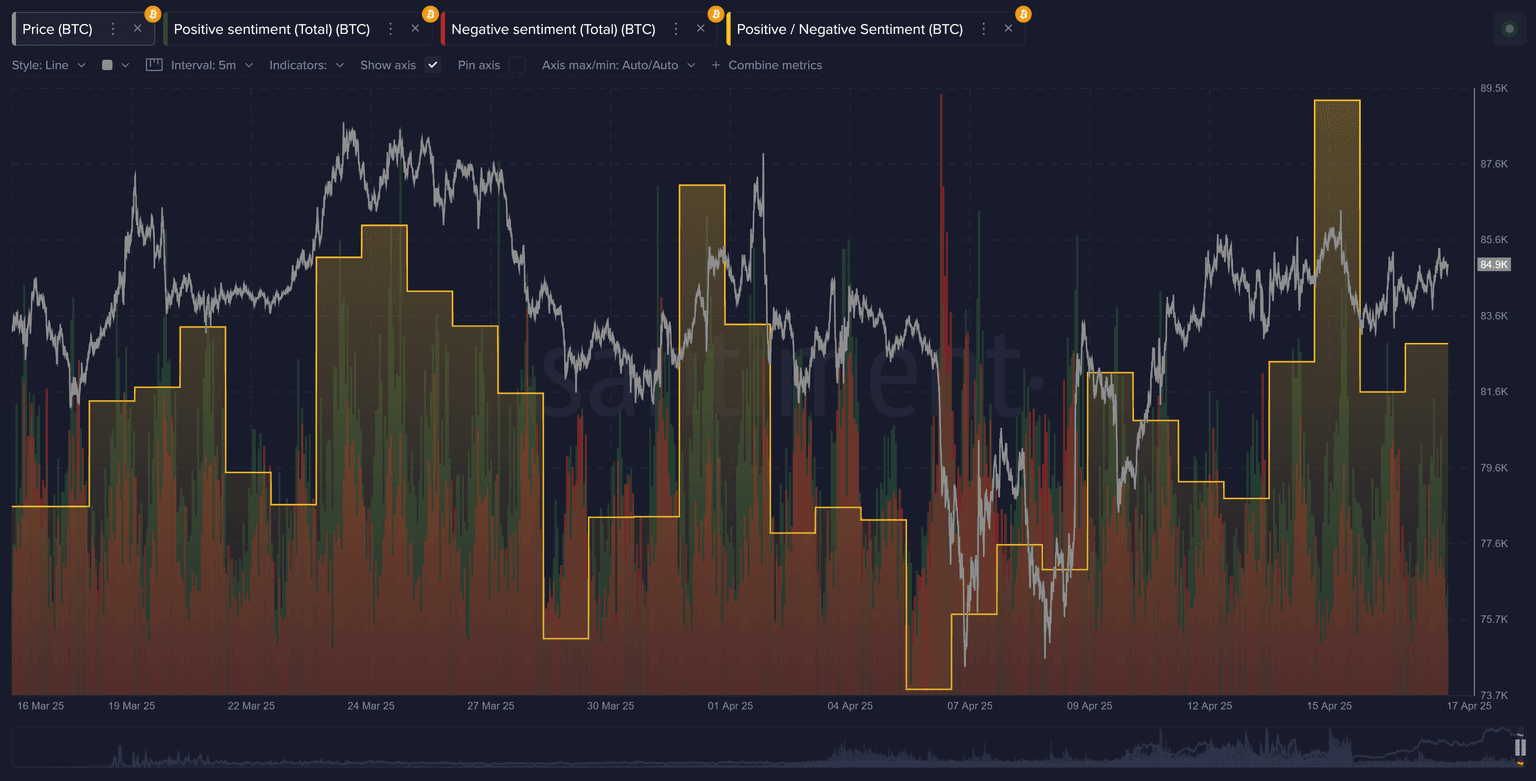
Task: Click the Combine metrics button
Action: click(766, 65)
